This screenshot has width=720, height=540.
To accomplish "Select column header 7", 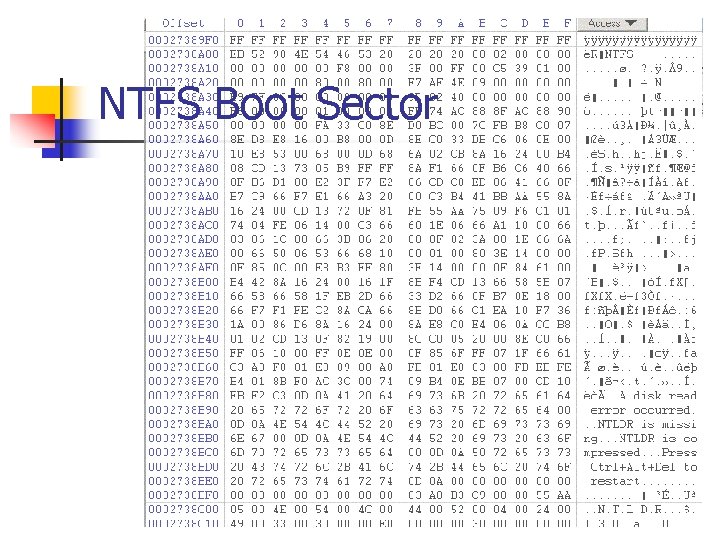I will pyautogui.click(x=389, y=23).
